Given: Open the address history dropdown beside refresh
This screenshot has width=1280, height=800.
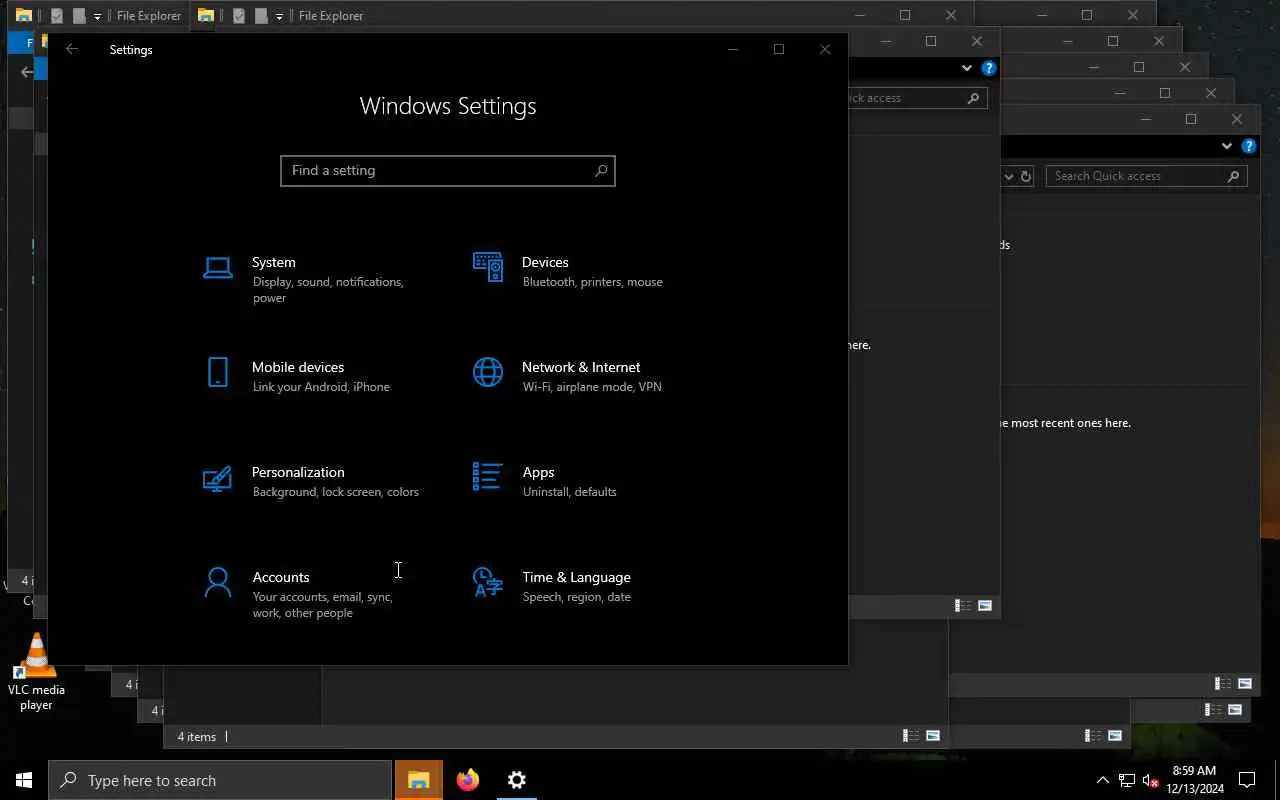Looking at the screenshot, I should pyautogui.click(x=1008, y=176).
